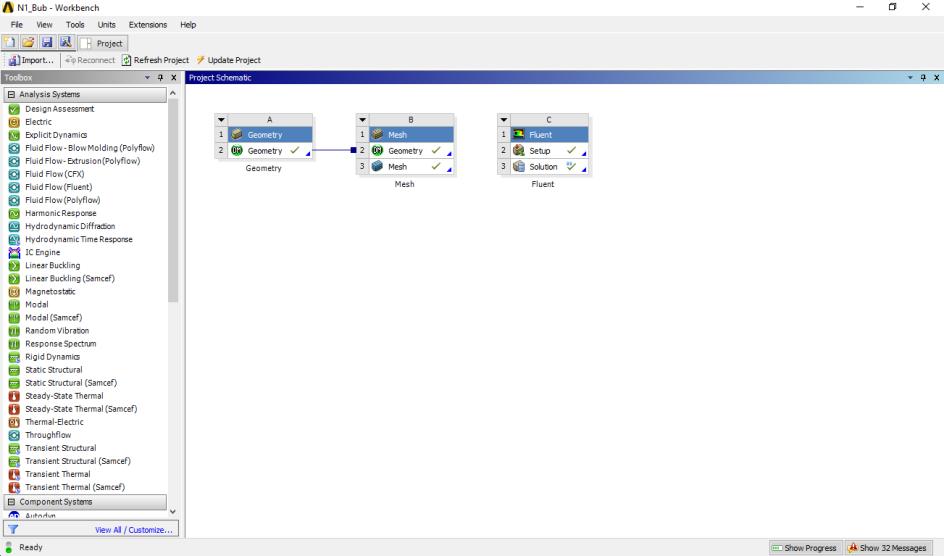Select Fluid Flow (Polyflow) entry
Screen dimensions: 944x556
click(x=63, y=200)
